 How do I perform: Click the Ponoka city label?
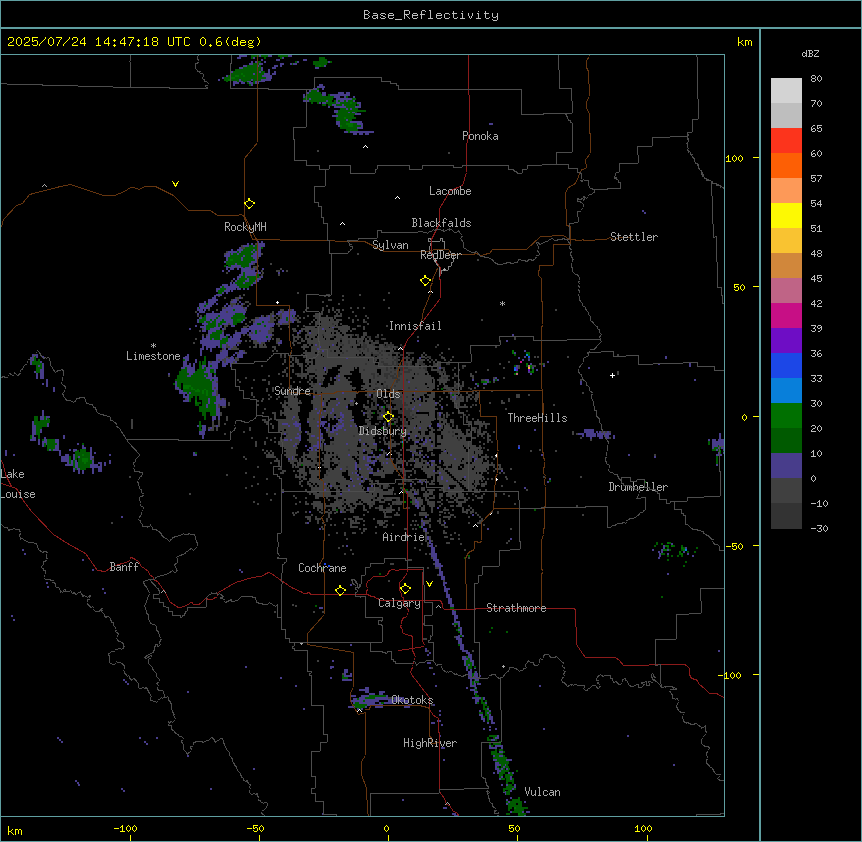point(480,136)
